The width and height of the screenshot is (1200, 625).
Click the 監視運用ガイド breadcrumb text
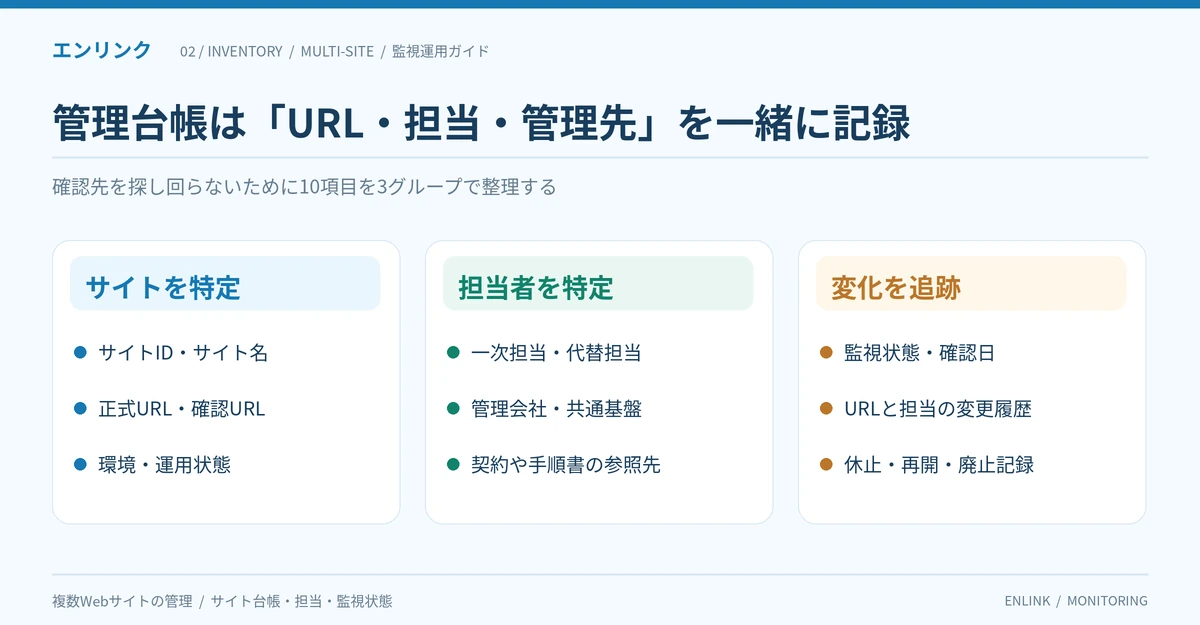pos(441,51)
